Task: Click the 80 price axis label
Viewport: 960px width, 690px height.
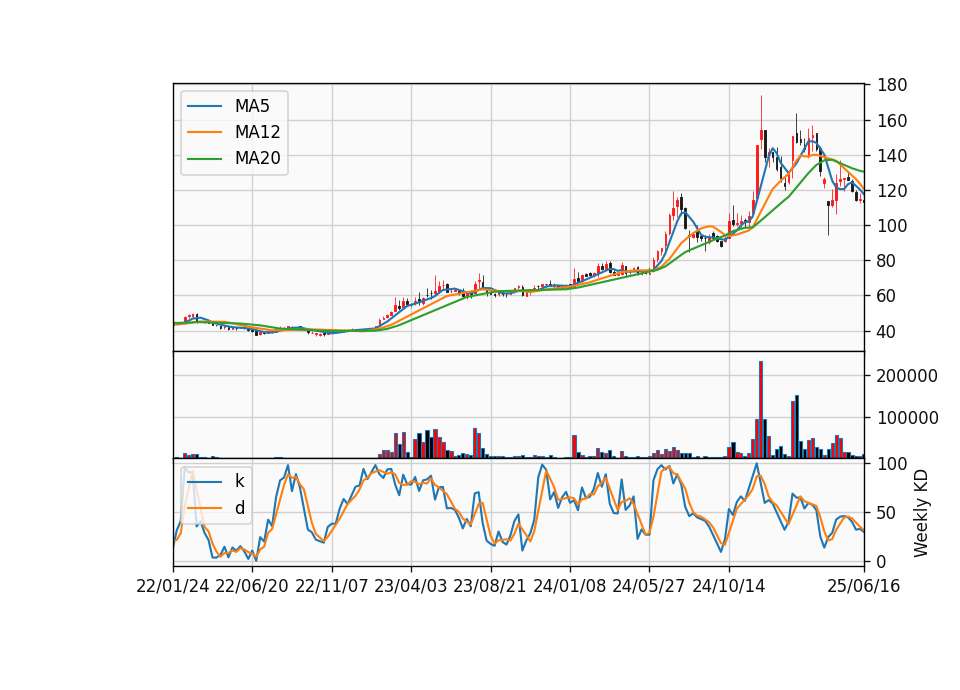Action: (x=887, y=261)
